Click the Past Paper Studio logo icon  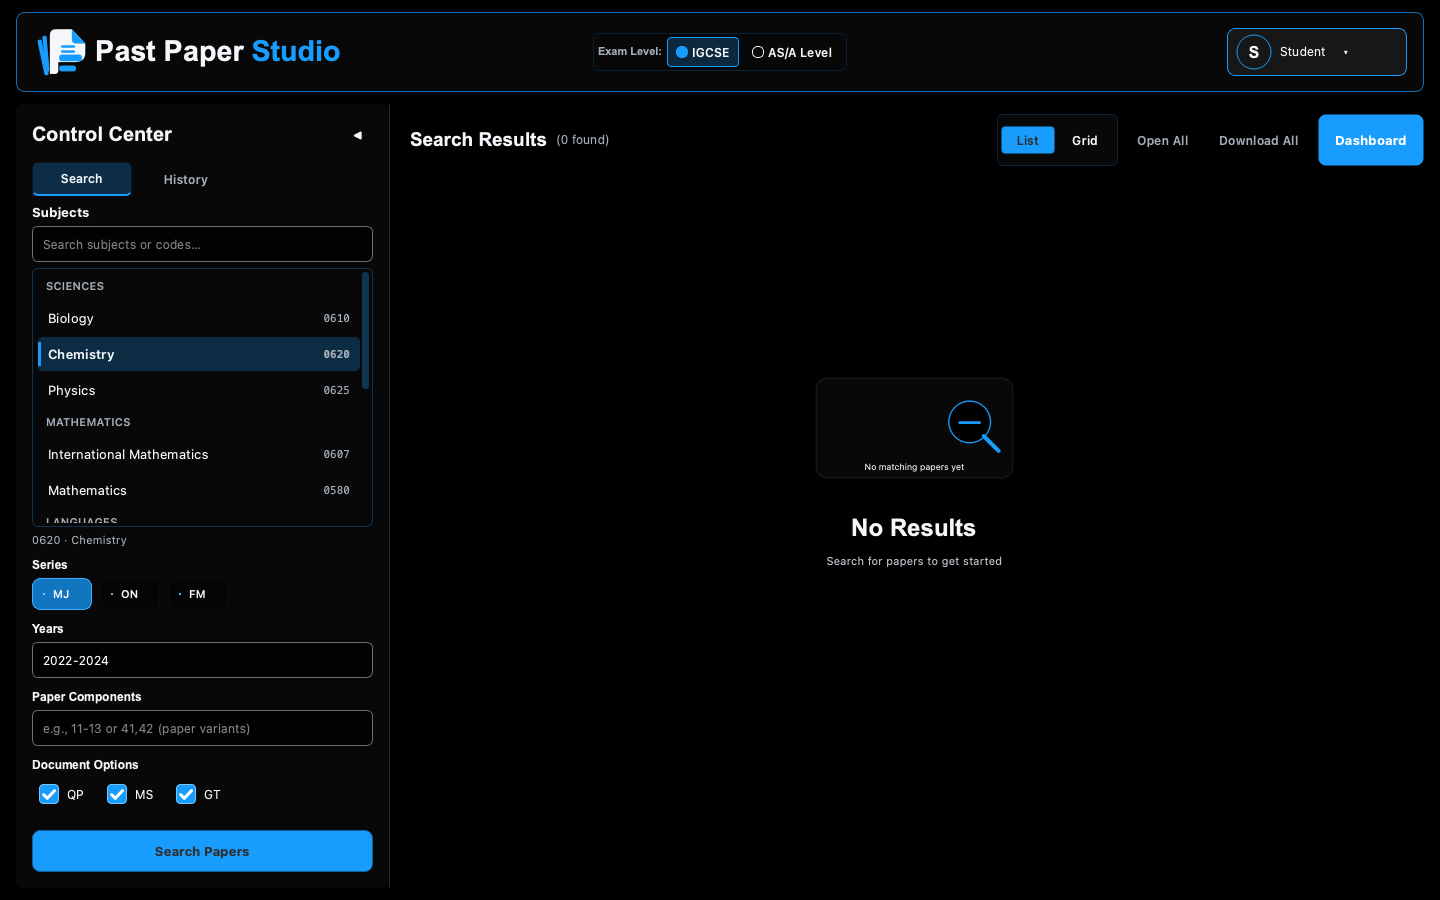coord(61,52)
